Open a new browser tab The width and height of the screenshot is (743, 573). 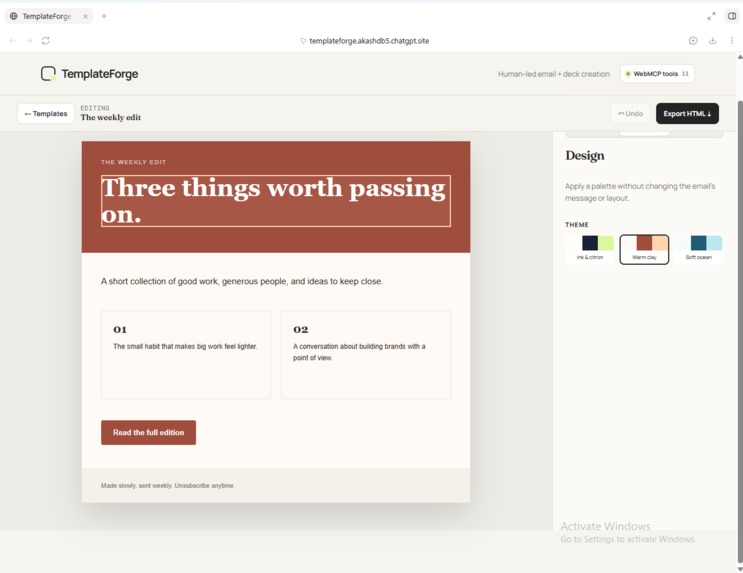tap(104, 16)
